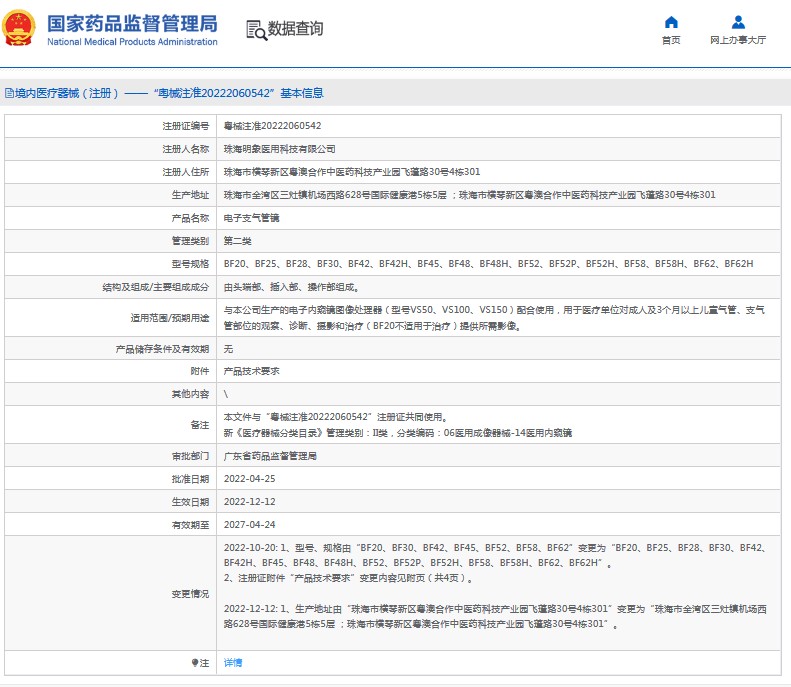The image size is (791, 687).
Task: Click product name 电子支气管镜 cell
Action: click(x=251, y=218)
